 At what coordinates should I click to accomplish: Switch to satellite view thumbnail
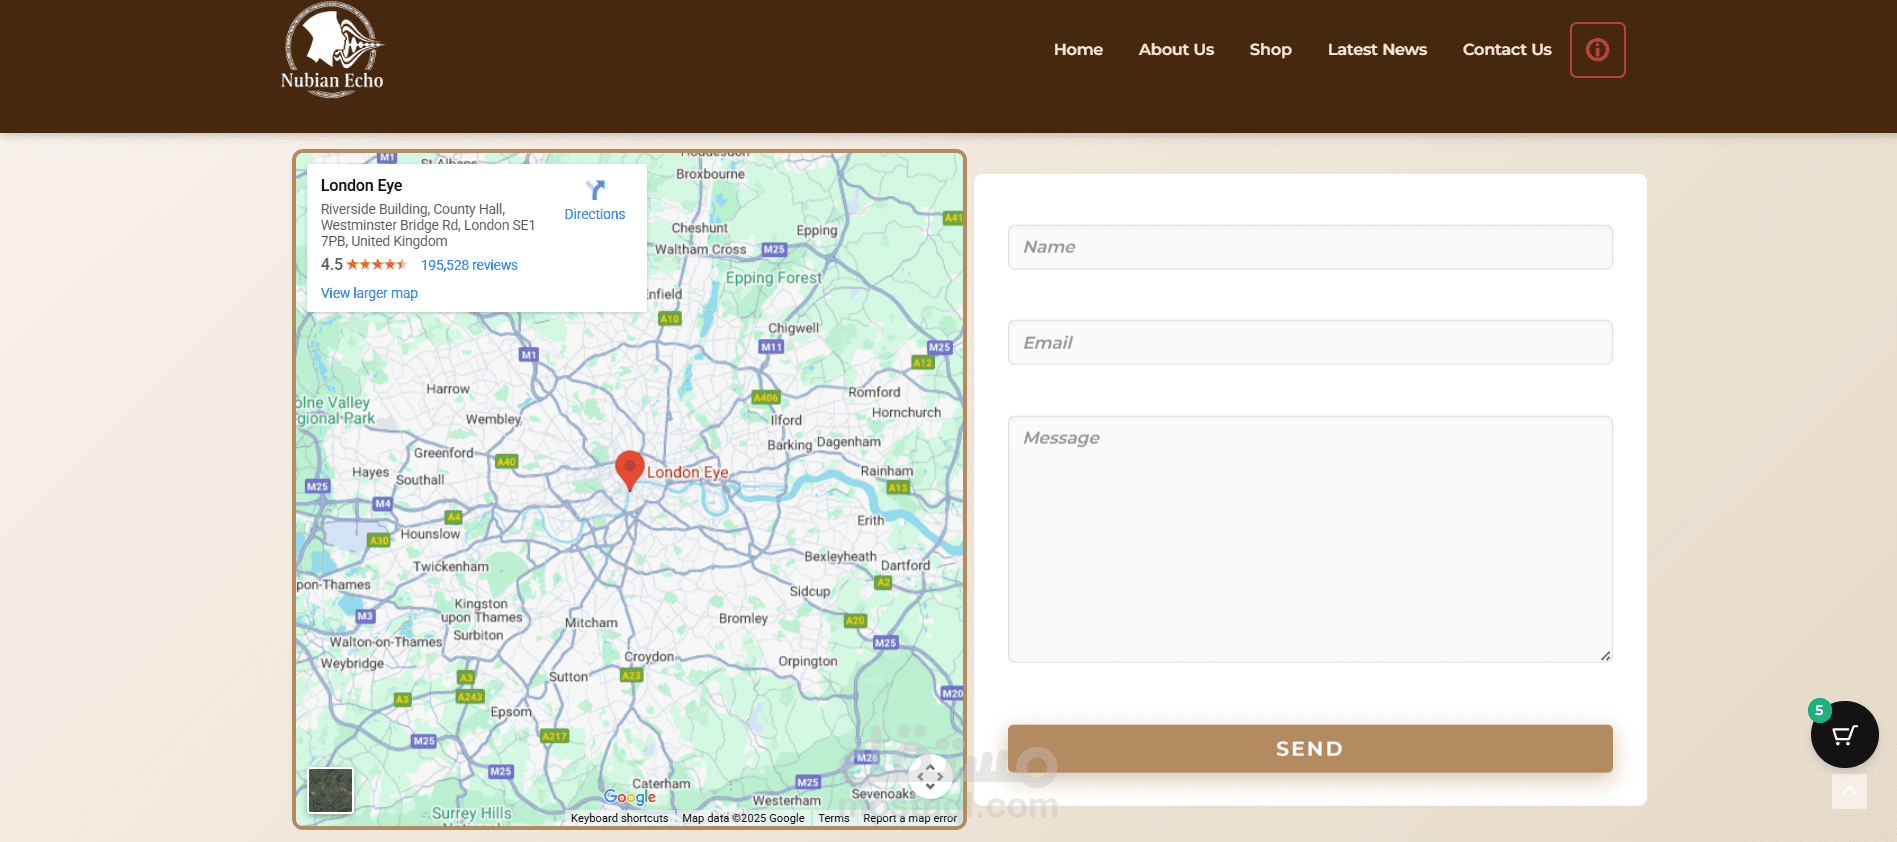330,790
